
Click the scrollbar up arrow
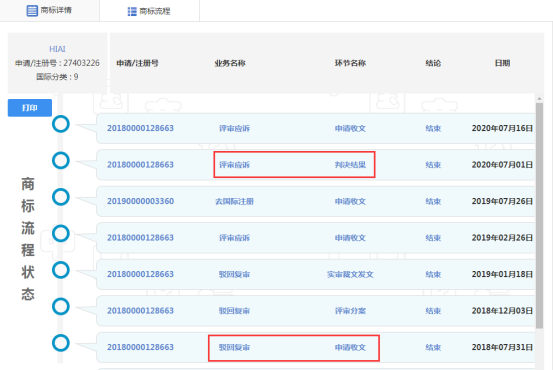(539, 98)
